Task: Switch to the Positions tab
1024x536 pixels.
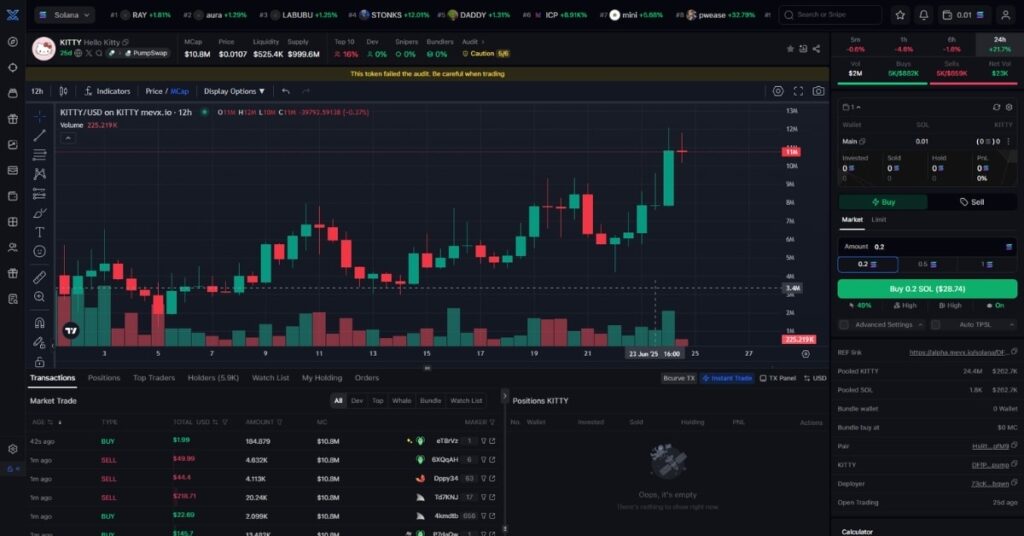Action: tap(104, 378)
